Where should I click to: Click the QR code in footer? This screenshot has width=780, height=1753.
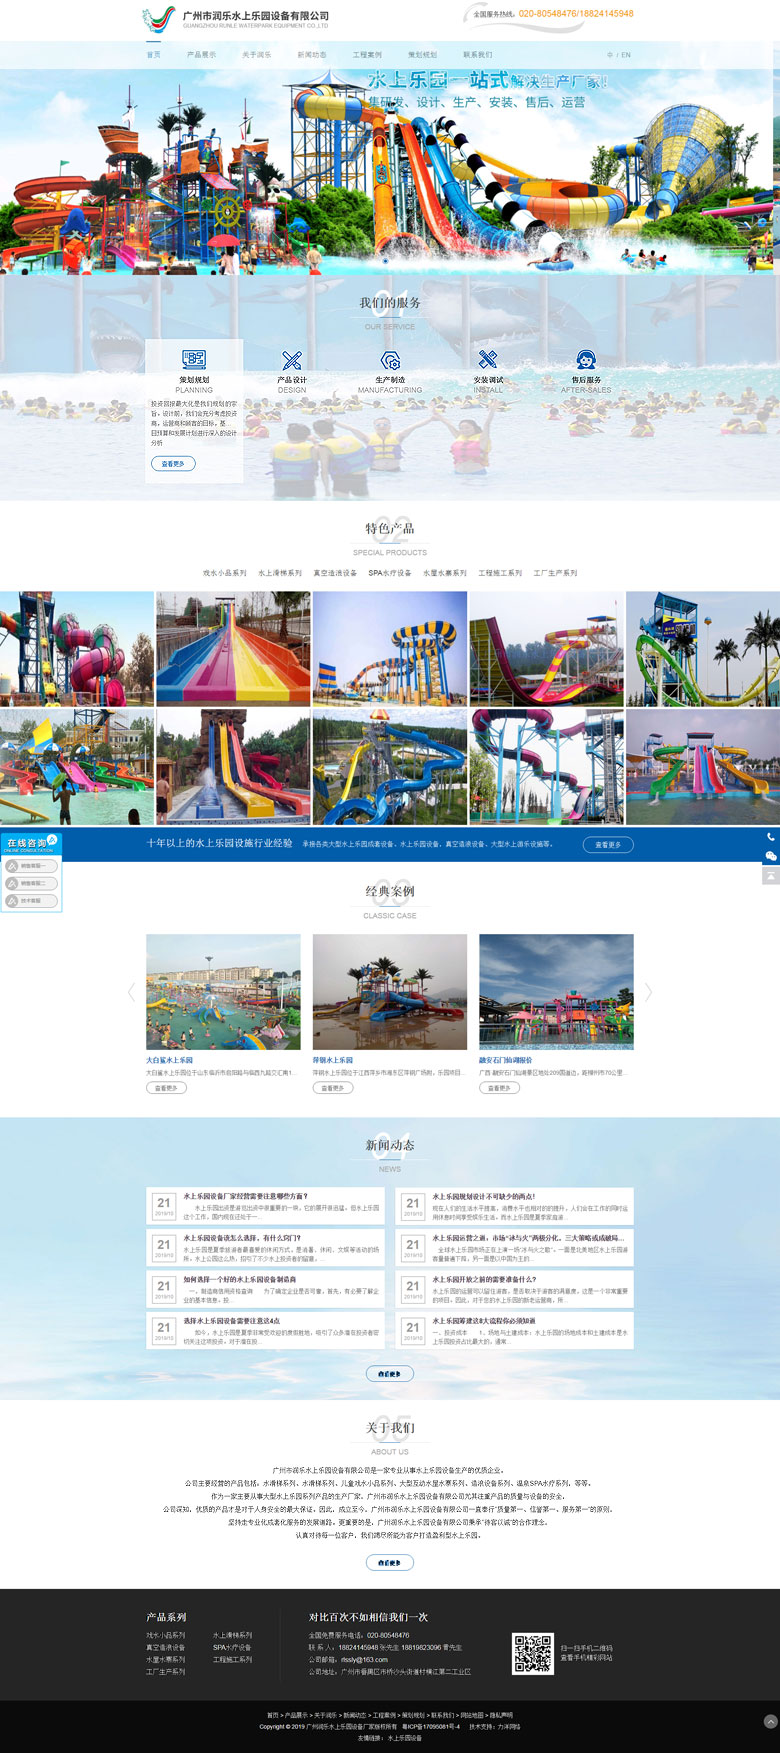(532, 1654)
